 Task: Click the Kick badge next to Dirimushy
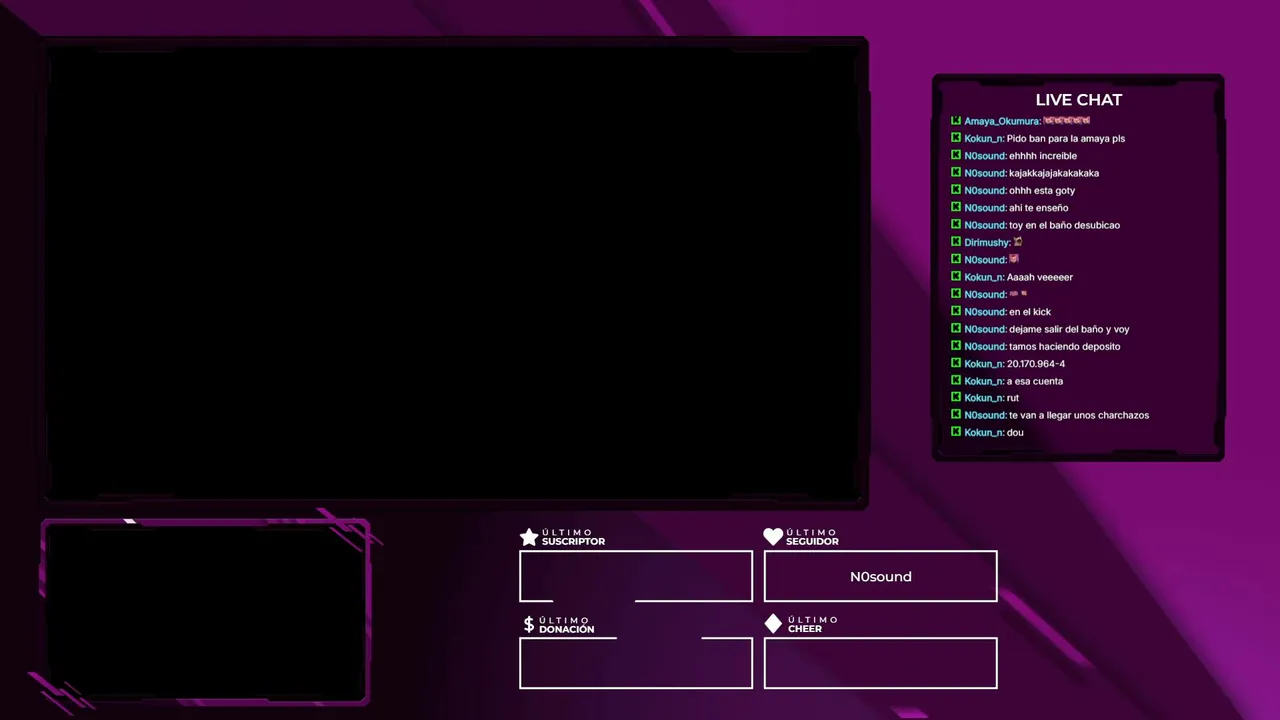click(956, 242)
